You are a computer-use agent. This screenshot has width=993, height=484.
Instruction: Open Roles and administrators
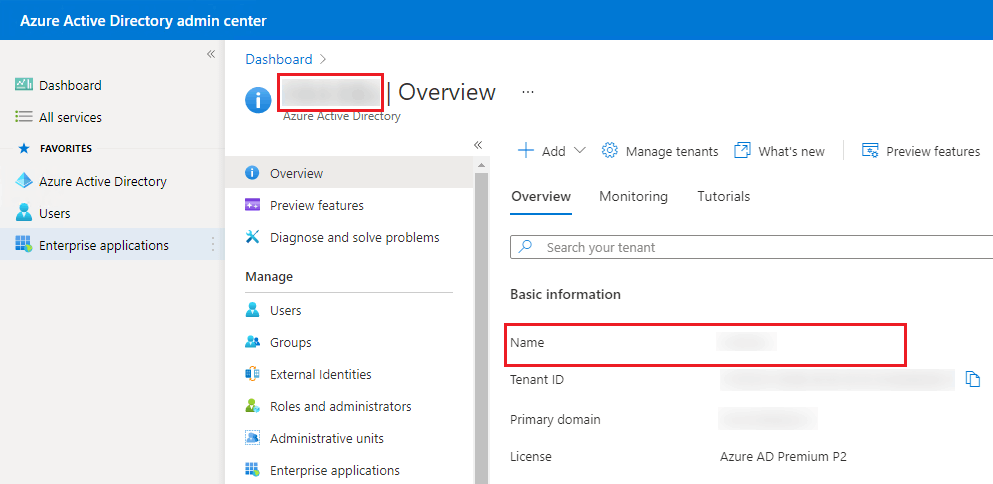click(x=341, y=406)
